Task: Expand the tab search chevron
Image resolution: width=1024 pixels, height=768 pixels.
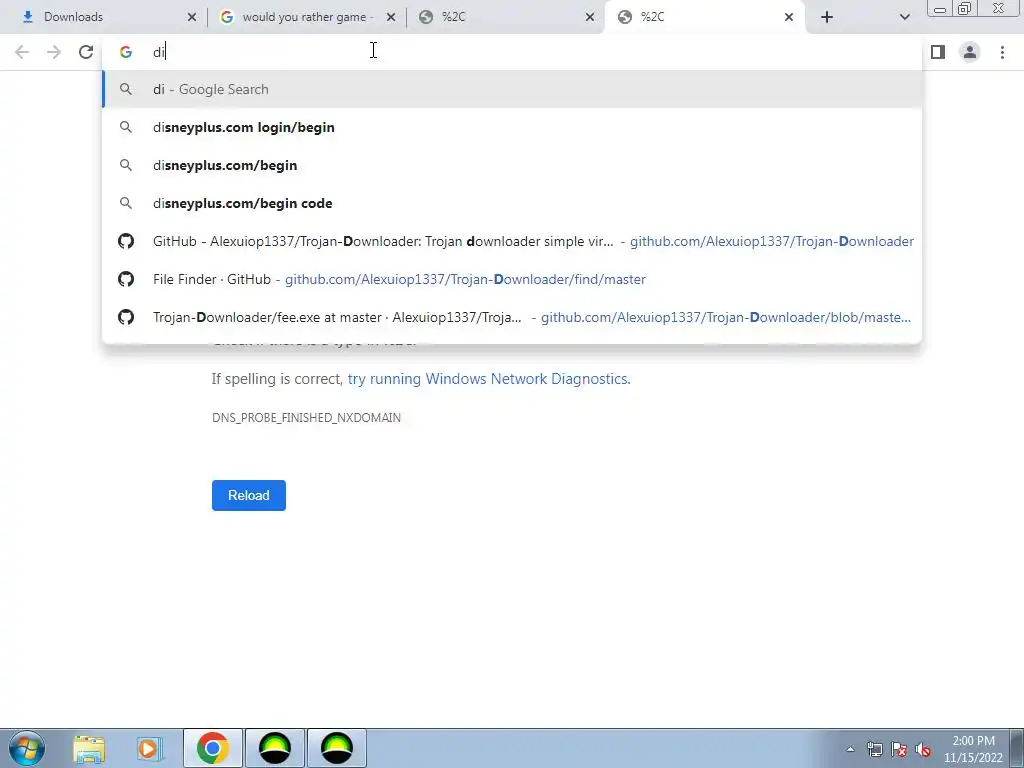Action: click(x=904, y=17)
